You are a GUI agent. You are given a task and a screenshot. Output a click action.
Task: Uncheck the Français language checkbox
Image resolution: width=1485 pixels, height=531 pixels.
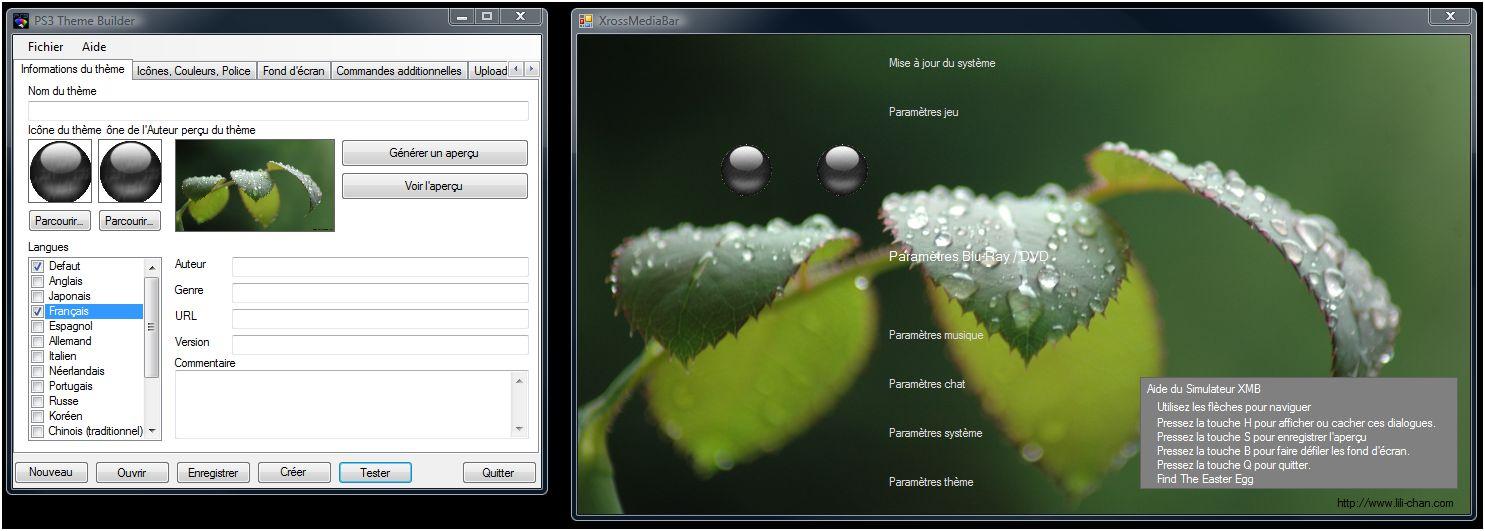click(38, 311)
